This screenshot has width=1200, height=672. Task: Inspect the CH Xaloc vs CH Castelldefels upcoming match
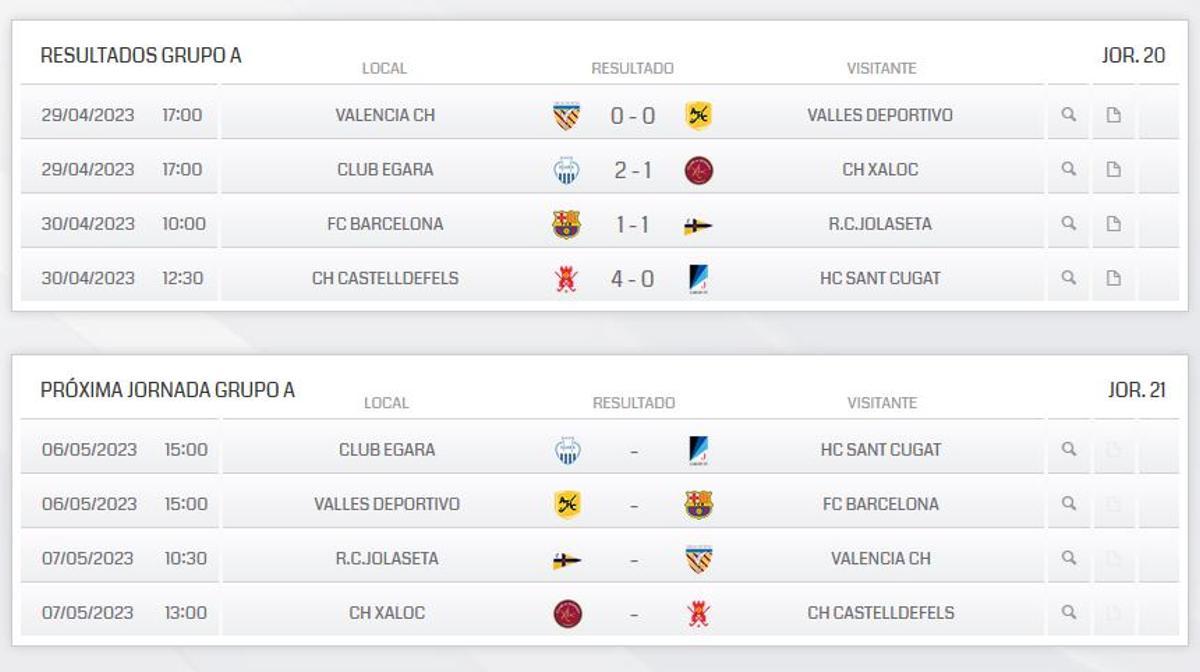(x=1069, y=613)
